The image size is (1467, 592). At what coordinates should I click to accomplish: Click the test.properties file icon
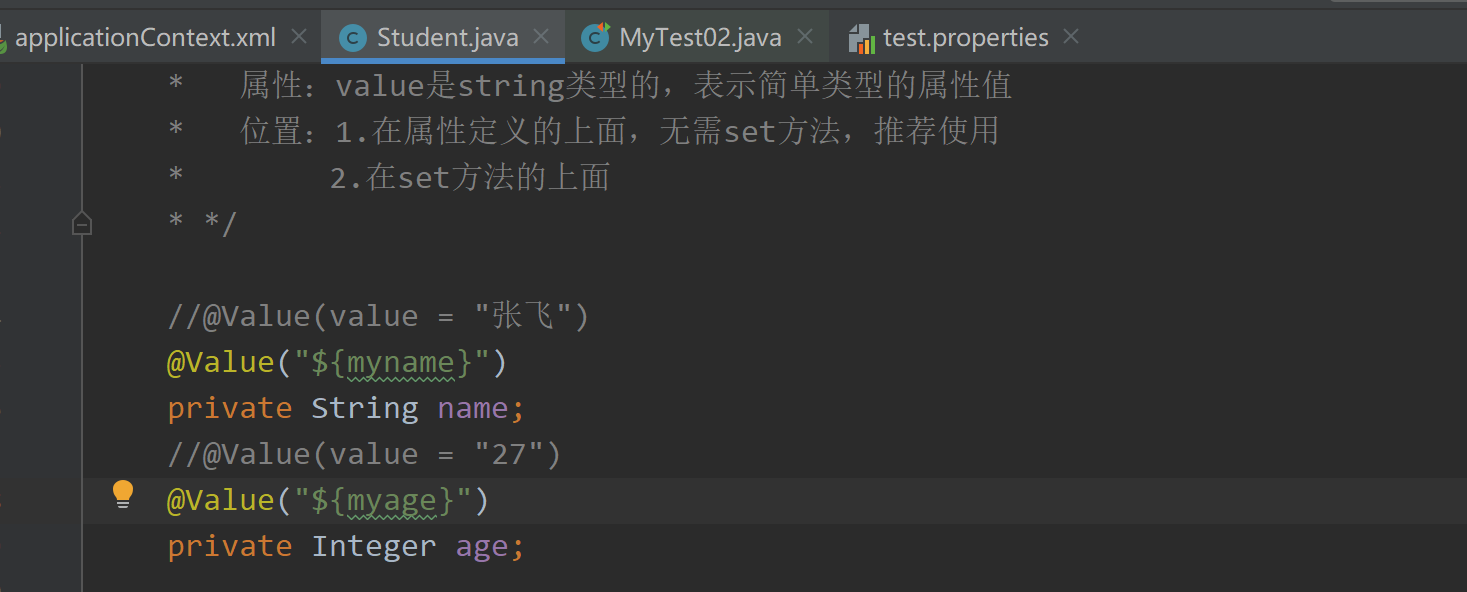pos(861,38)
